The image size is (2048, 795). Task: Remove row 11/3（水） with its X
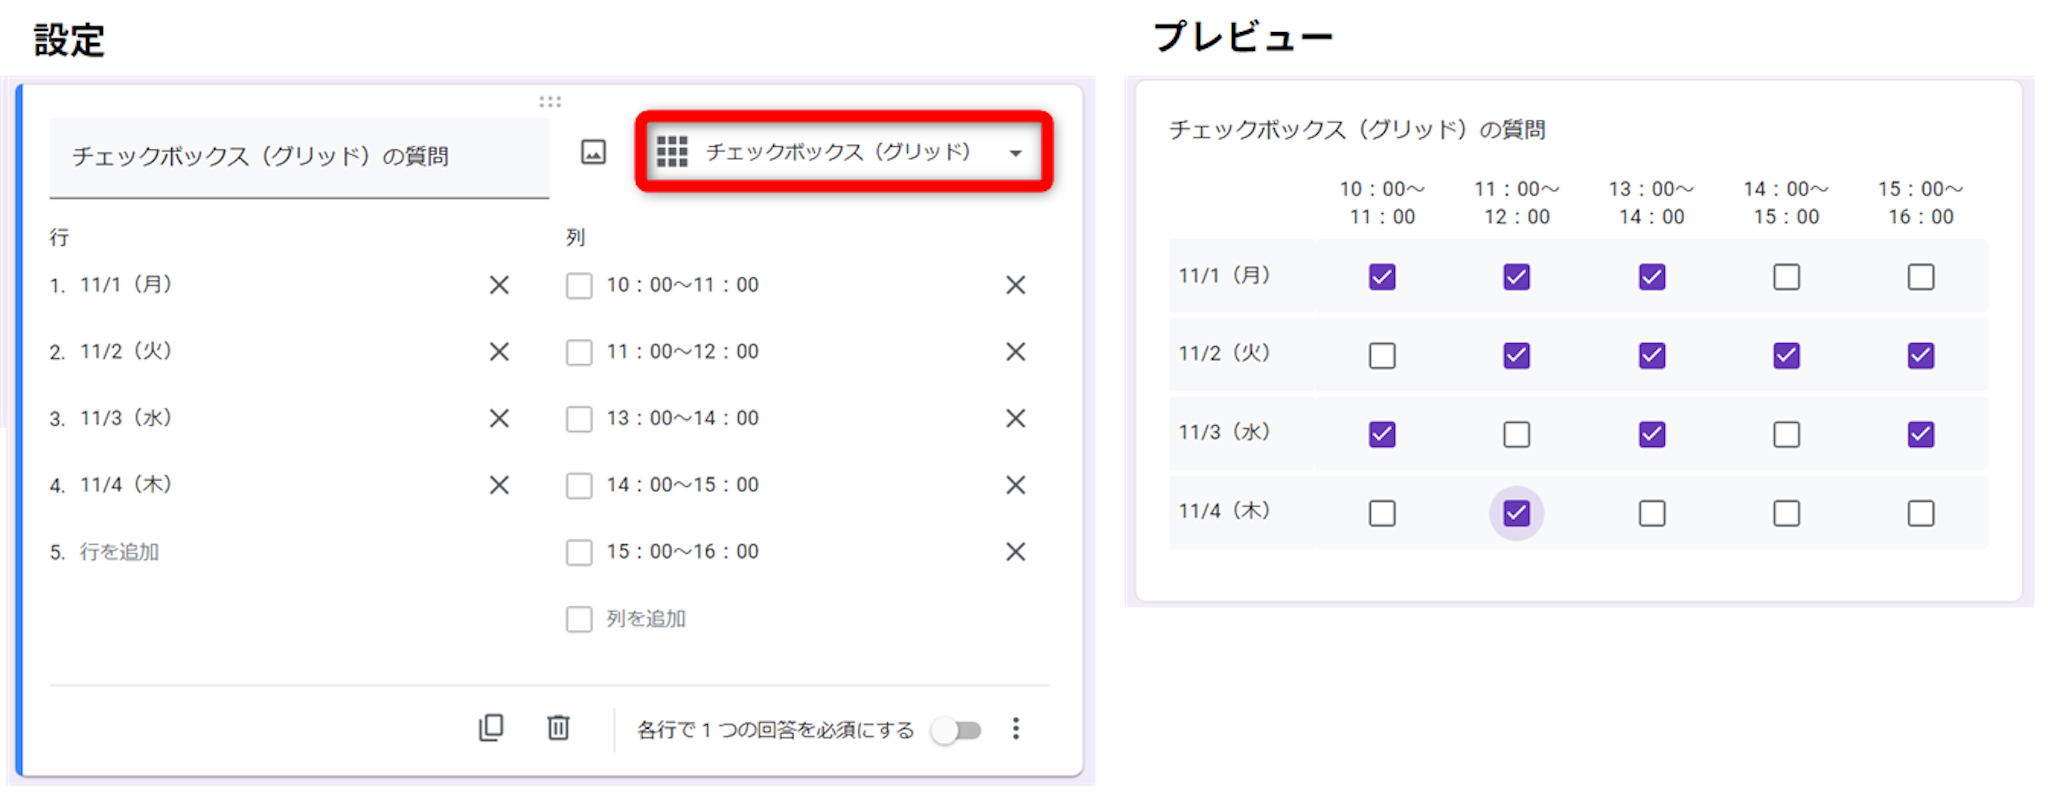tap(499, 419)
